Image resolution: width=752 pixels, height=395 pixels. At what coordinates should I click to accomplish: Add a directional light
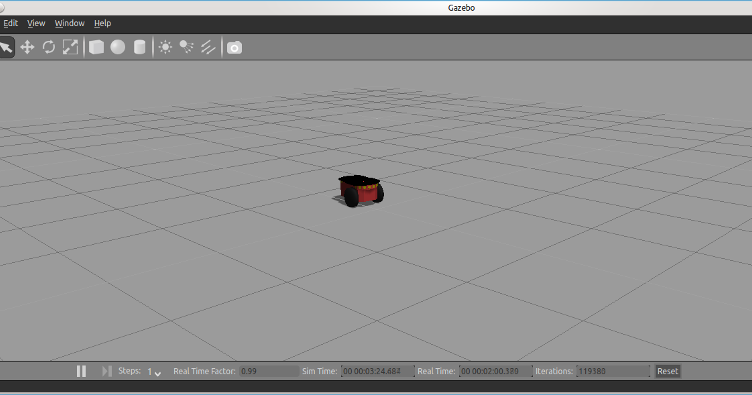pos(208,47)
